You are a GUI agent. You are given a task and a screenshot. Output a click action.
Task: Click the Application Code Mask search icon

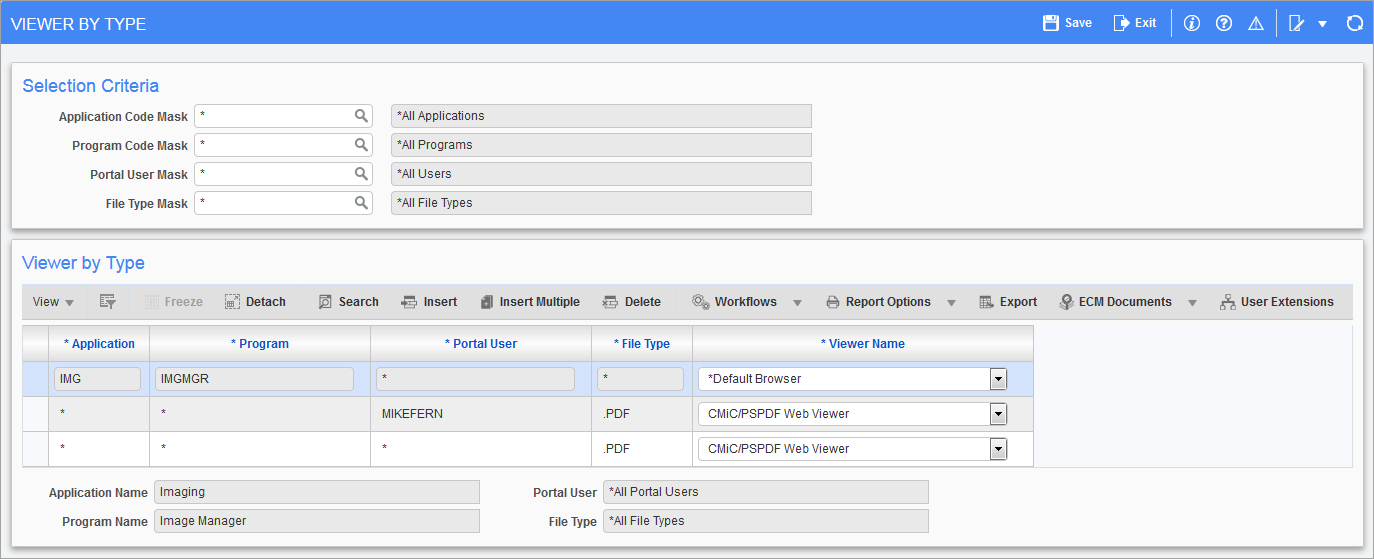pos(361,116)
